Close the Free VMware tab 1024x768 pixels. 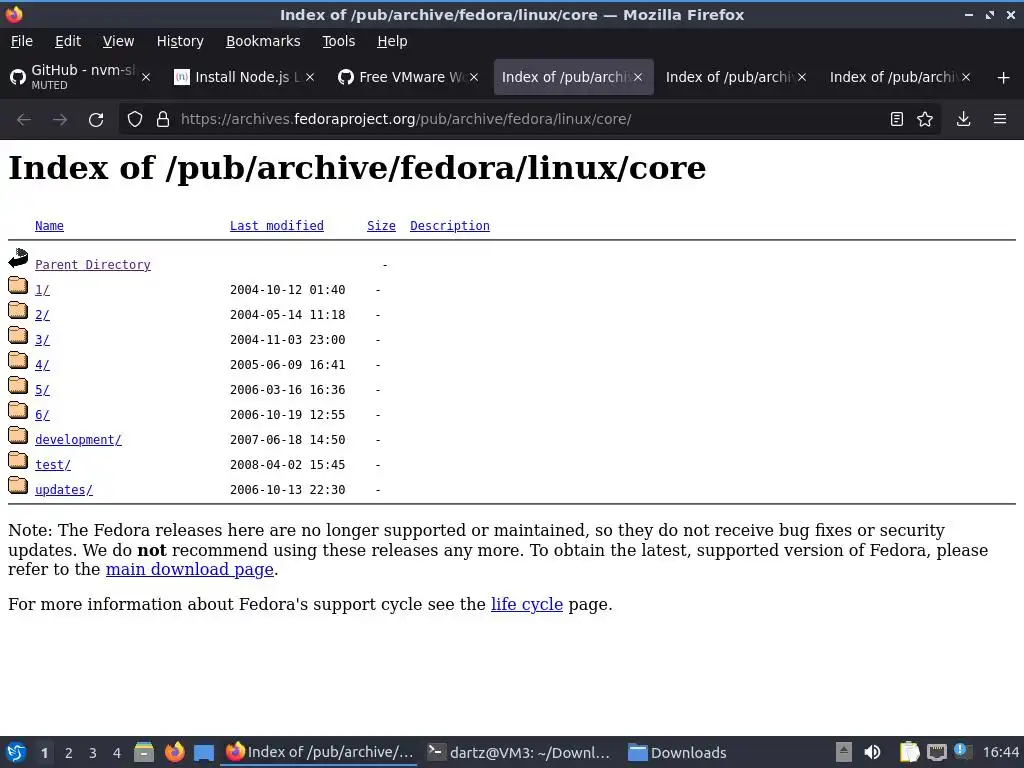(x=474, y=77)
